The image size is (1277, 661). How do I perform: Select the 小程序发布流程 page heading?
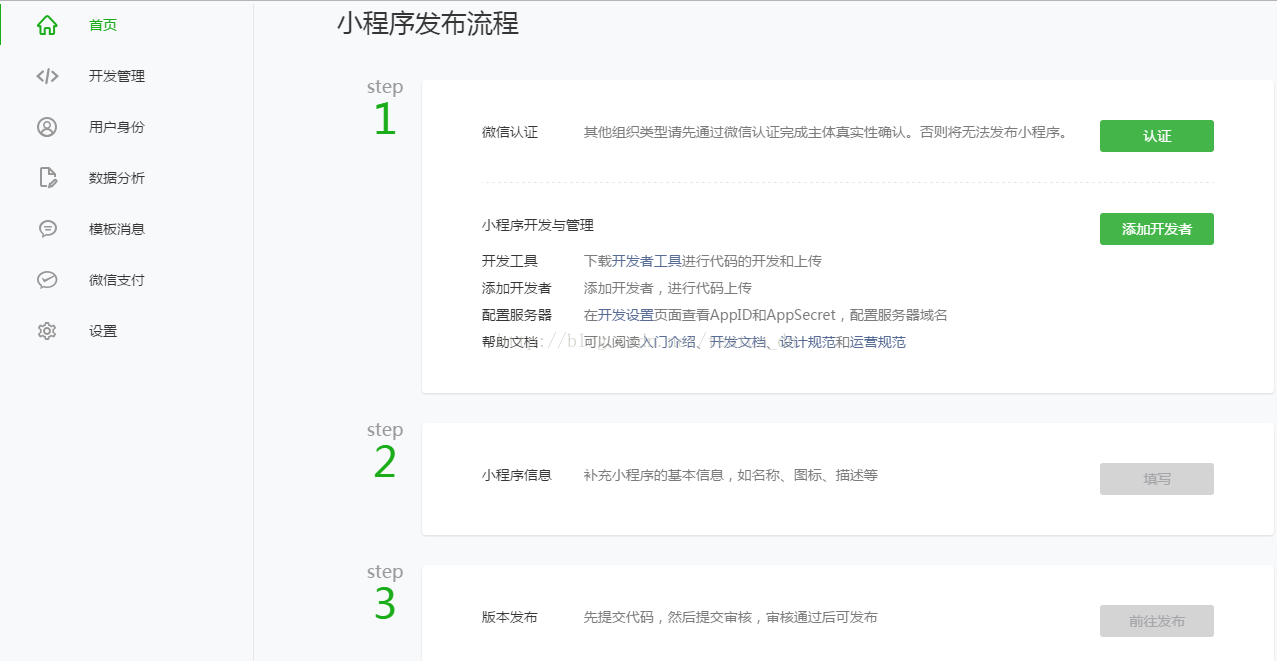(428, 24)
